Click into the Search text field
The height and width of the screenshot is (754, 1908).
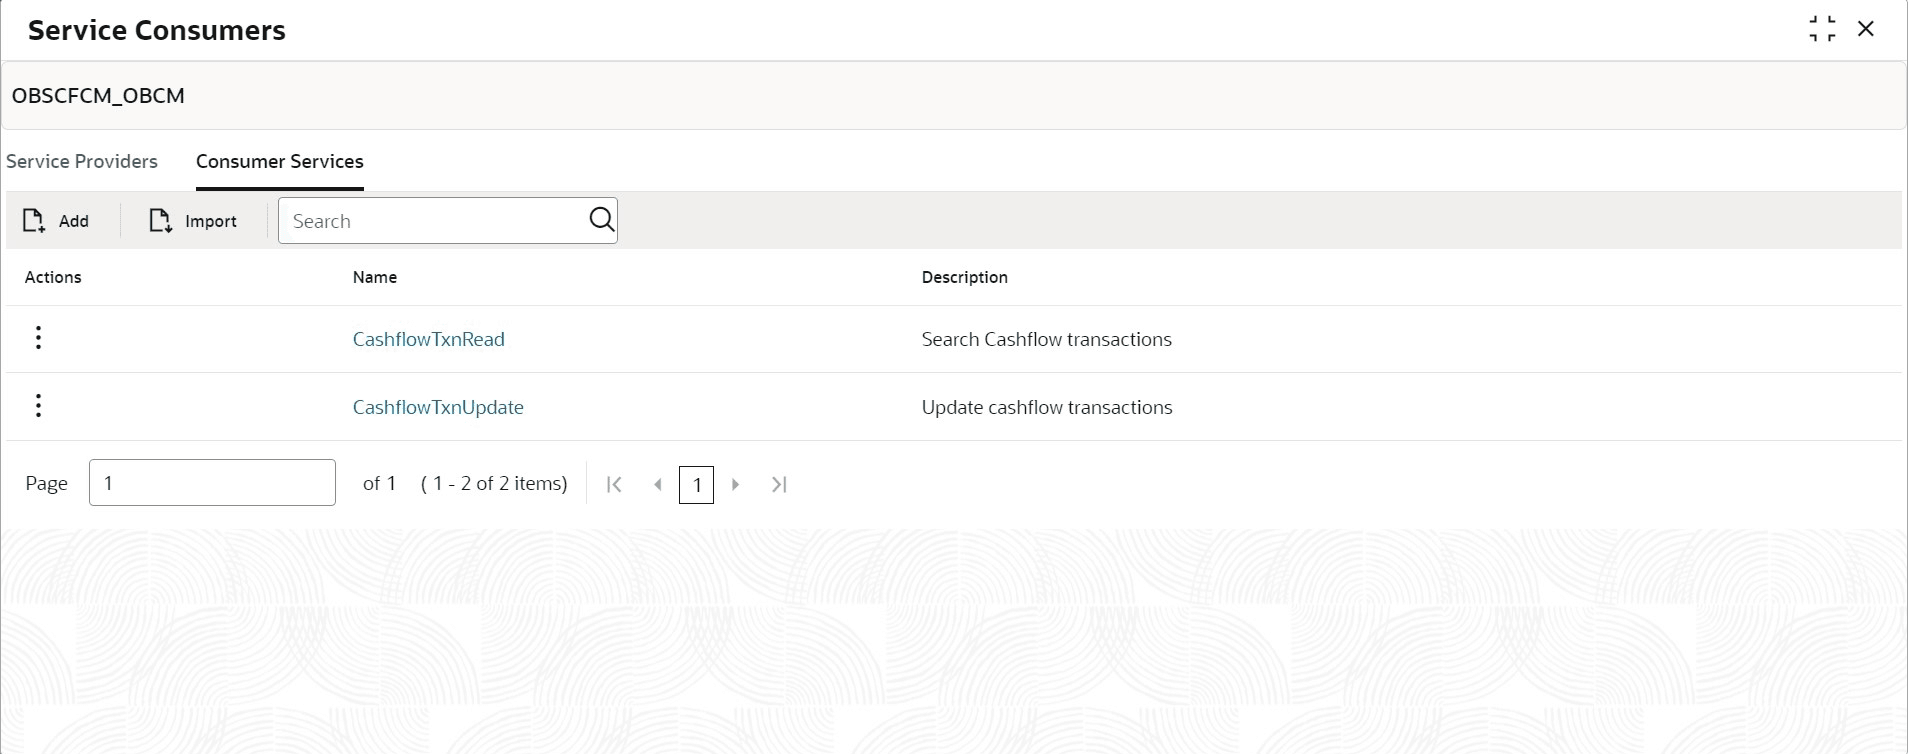[435, 221]
